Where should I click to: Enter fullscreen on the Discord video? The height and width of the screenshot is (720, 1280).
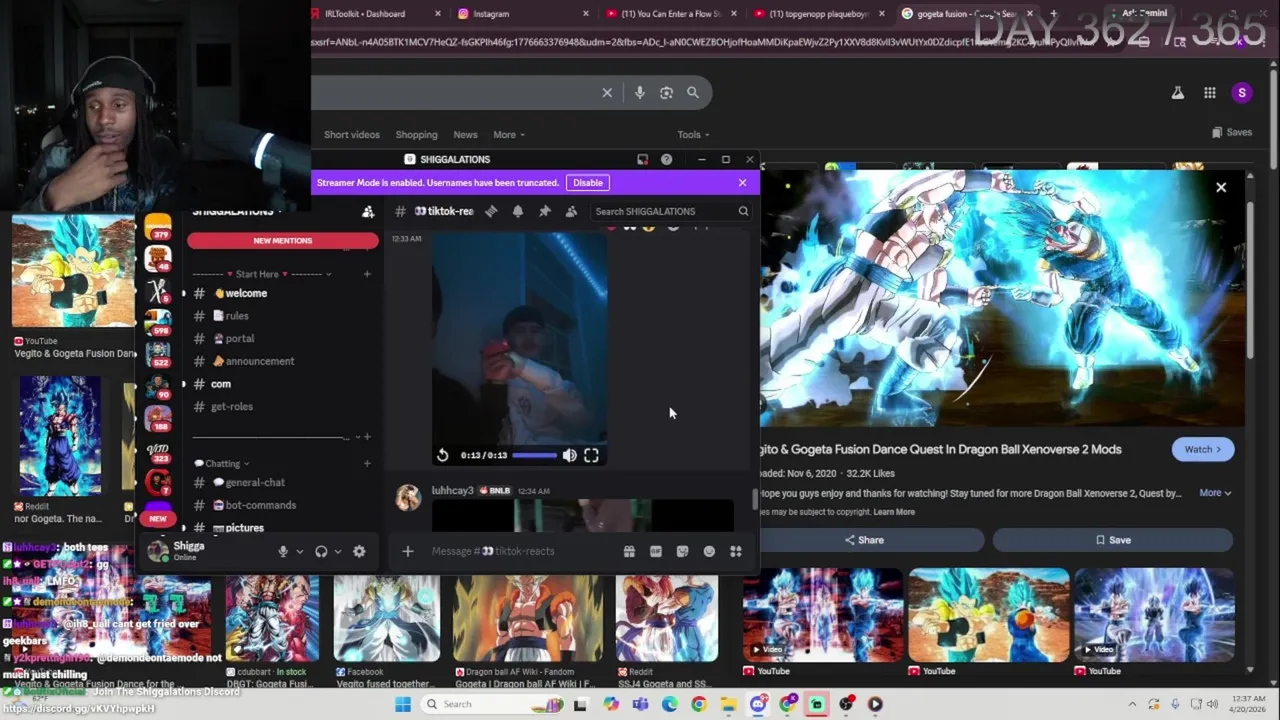click(x=591, y=455)
